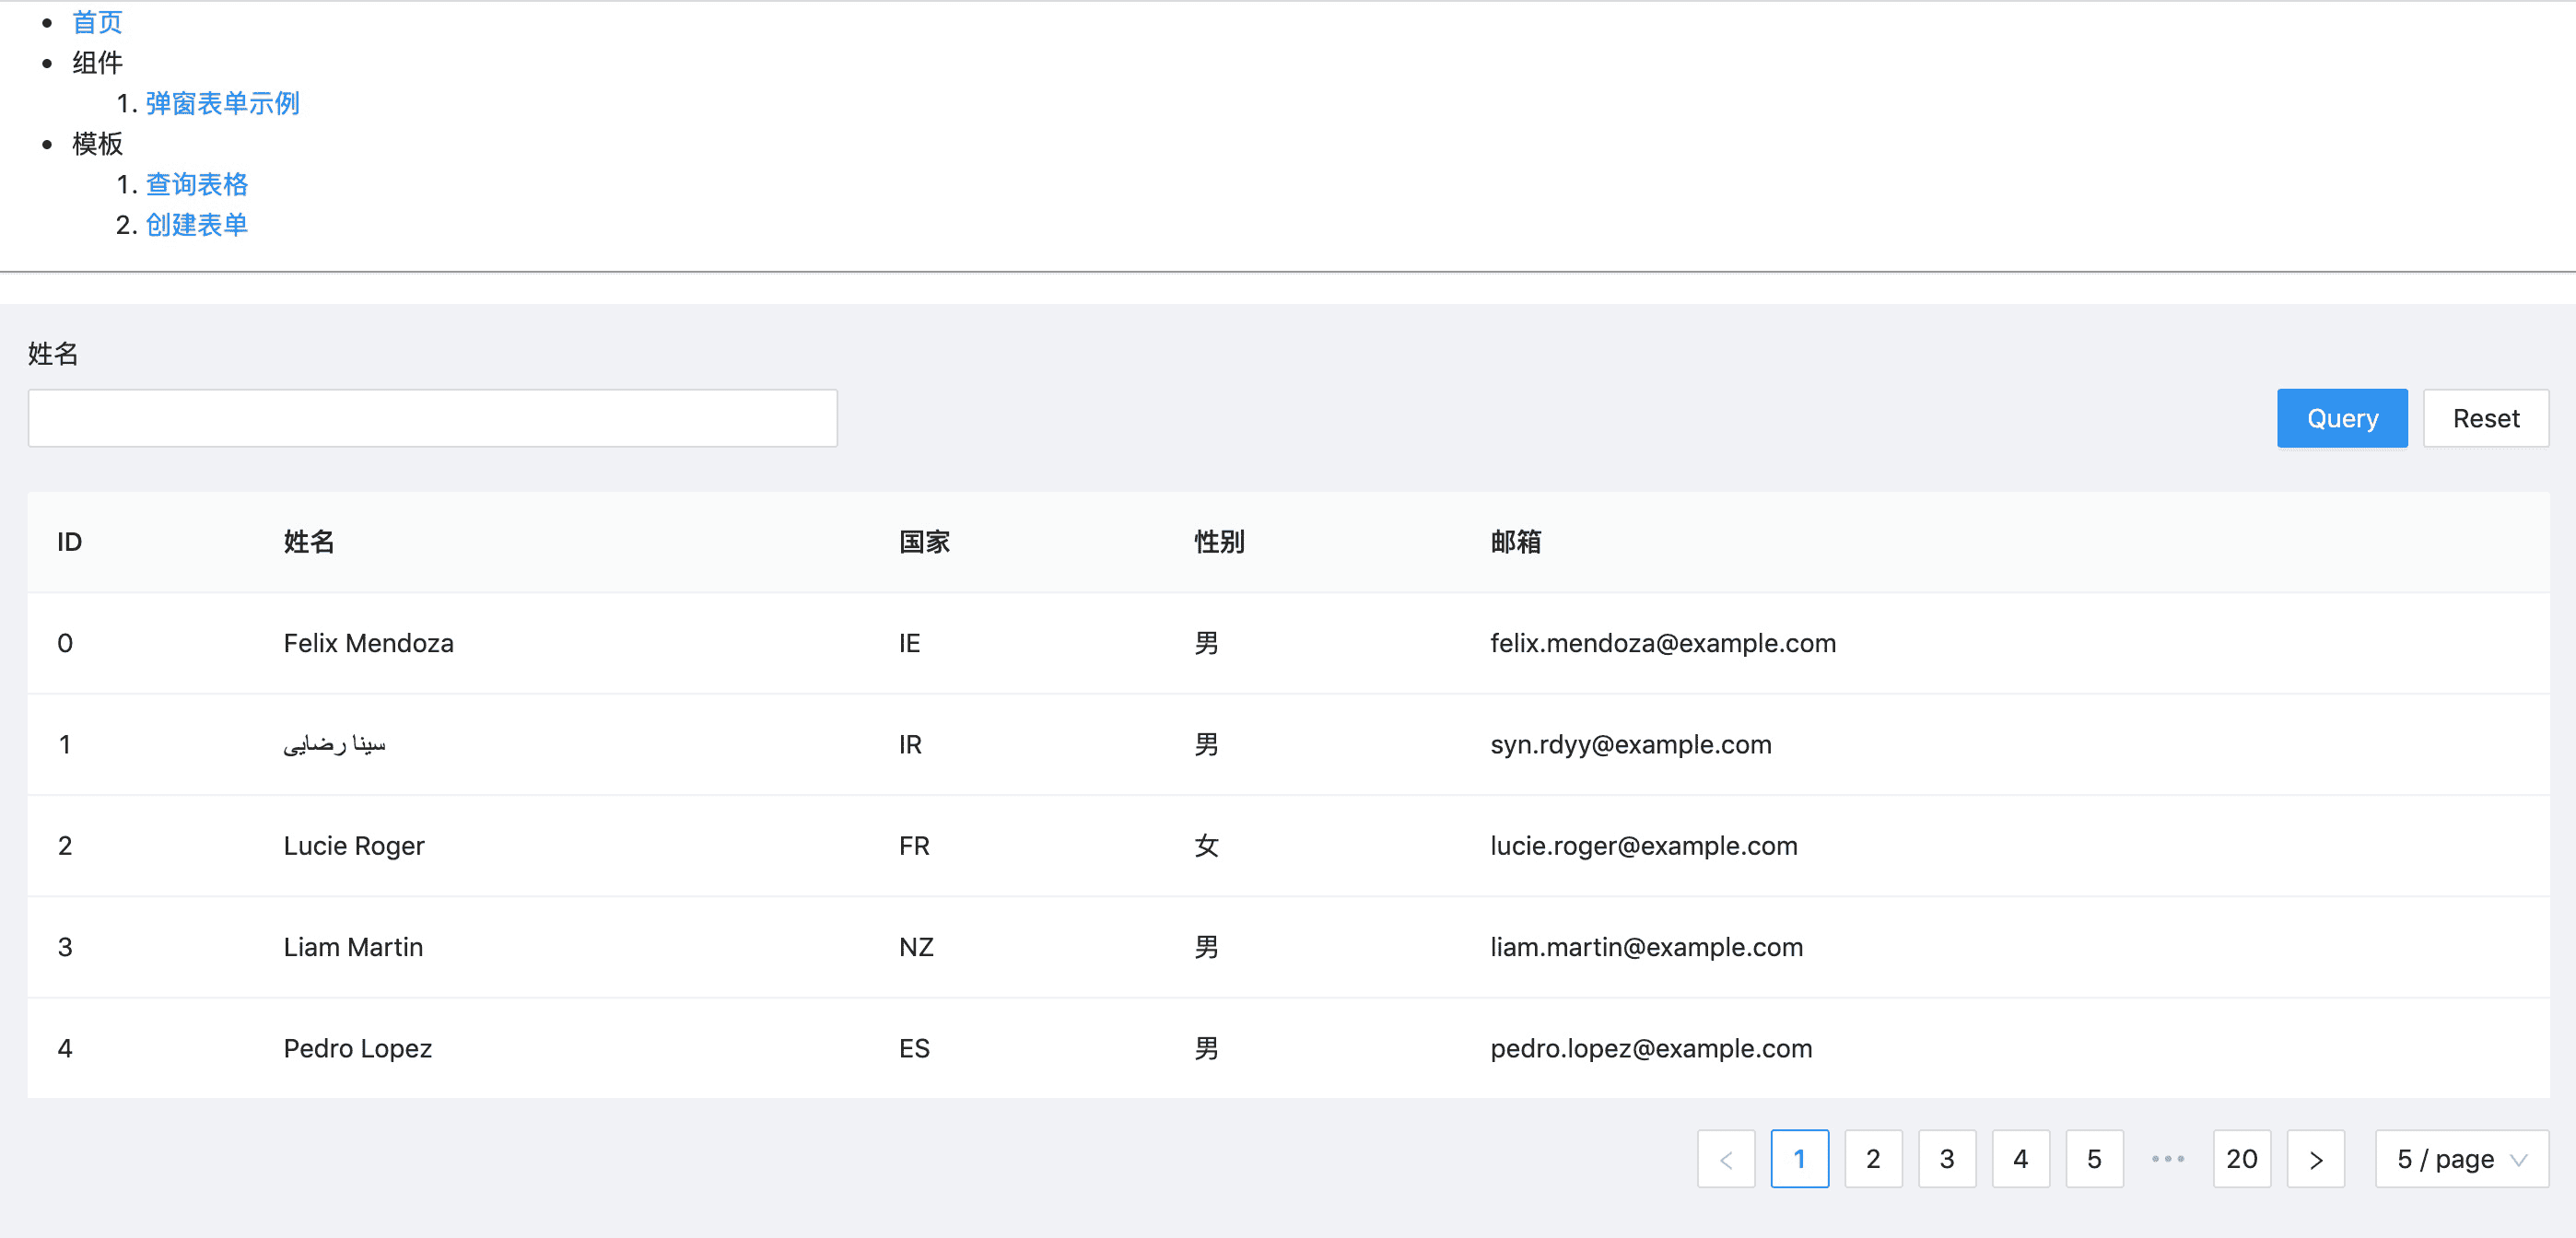The height and width of the screenshot is (1238, 2576).
Task: Click the Felix Mendoza table row
Action: tap(368, 643)
